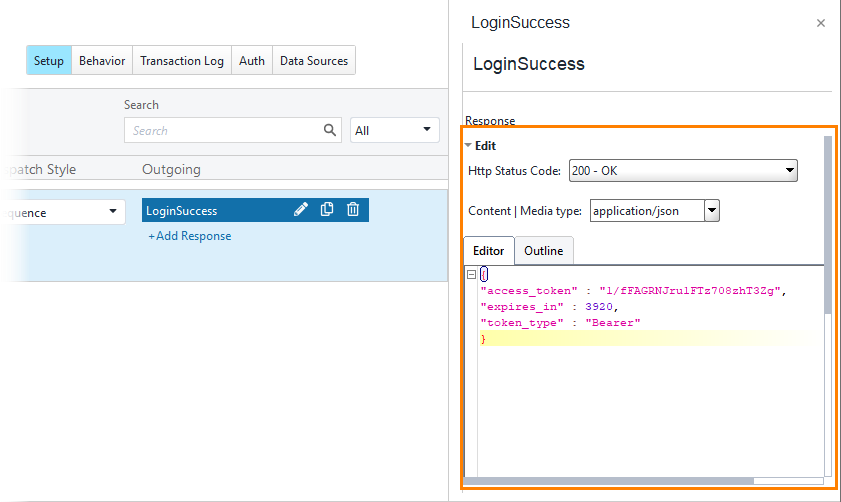The width and height of the screenshot is (841, 502).
Task: Select the Editor tab
Action: 489,250
